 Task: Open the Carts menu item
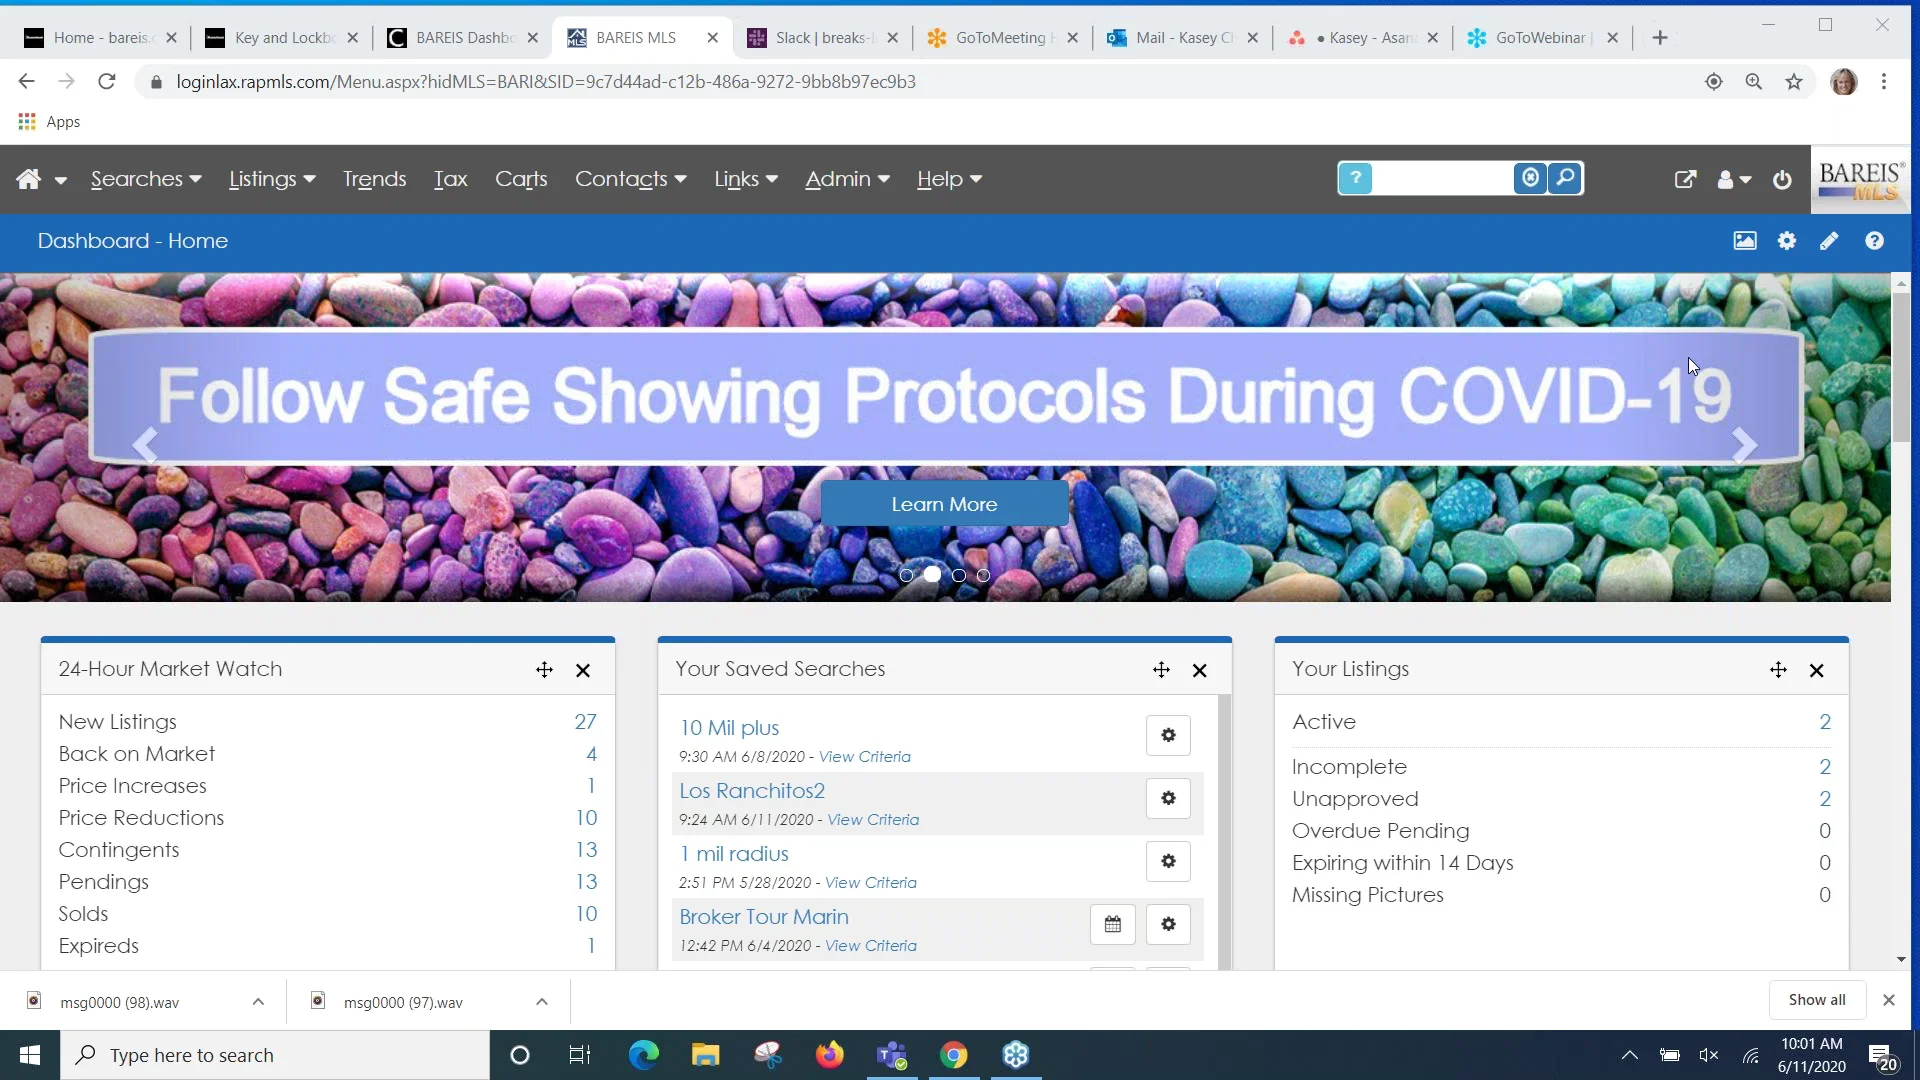pyautogui.click(x=521, y=179)
